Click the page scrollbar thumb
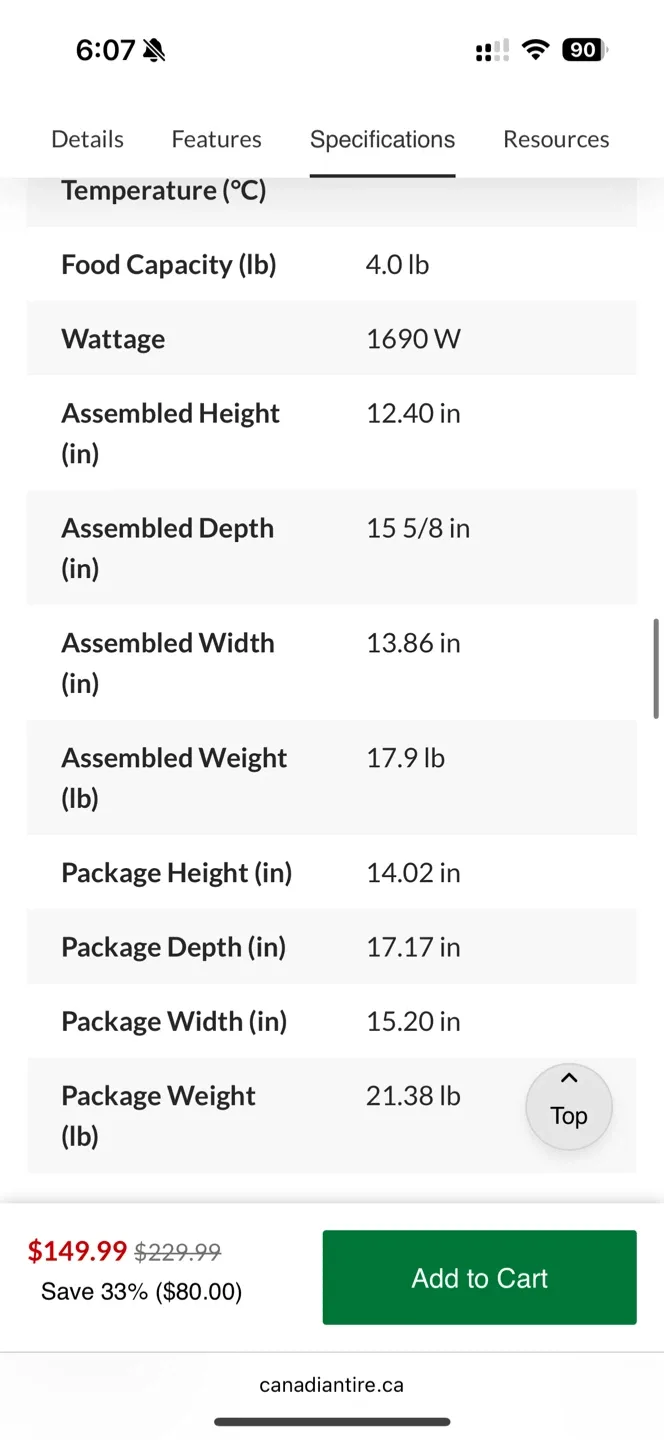This screenshot has height=1440, width=664. [656, 668]
